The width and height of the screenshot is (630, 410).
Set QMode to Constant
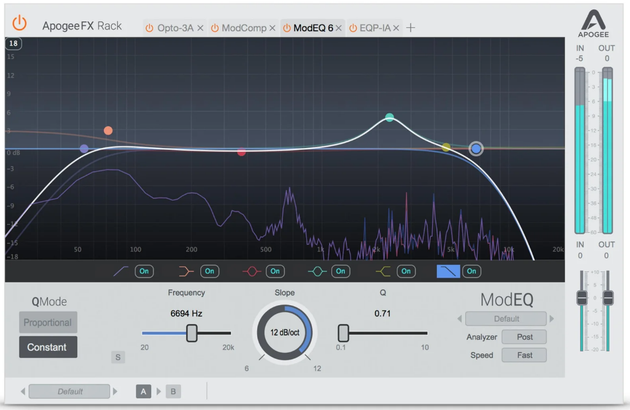click(48, 347)
